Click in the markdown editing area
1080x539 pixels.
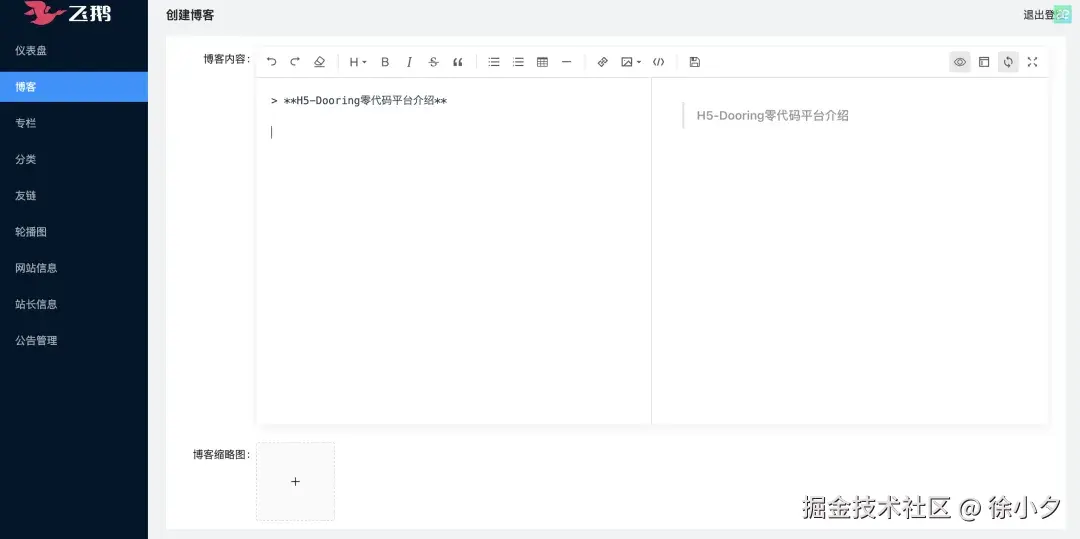pos(453,251)
